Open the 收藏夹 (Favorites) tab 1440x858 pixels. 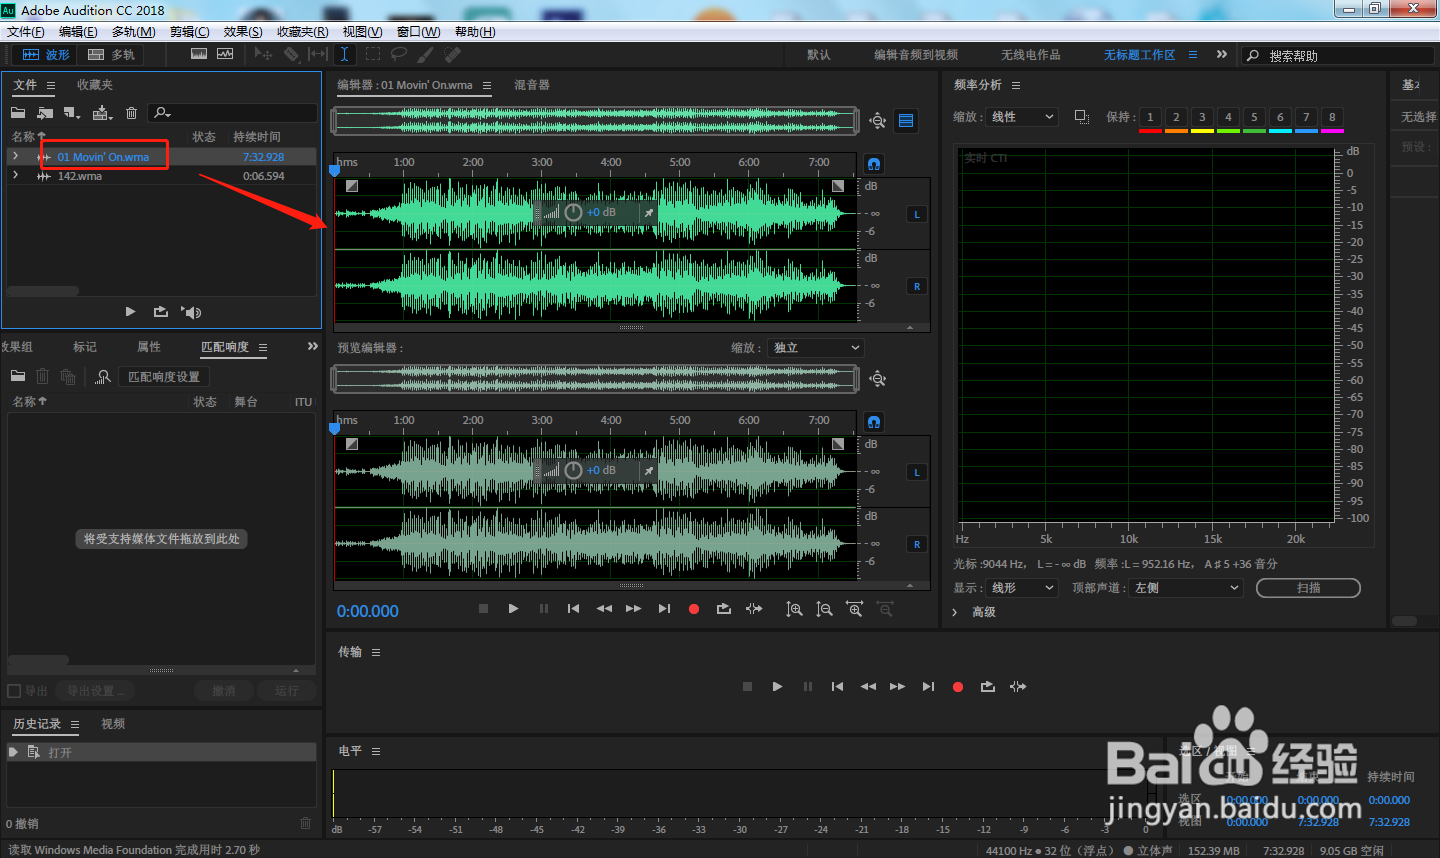[95, 85]
